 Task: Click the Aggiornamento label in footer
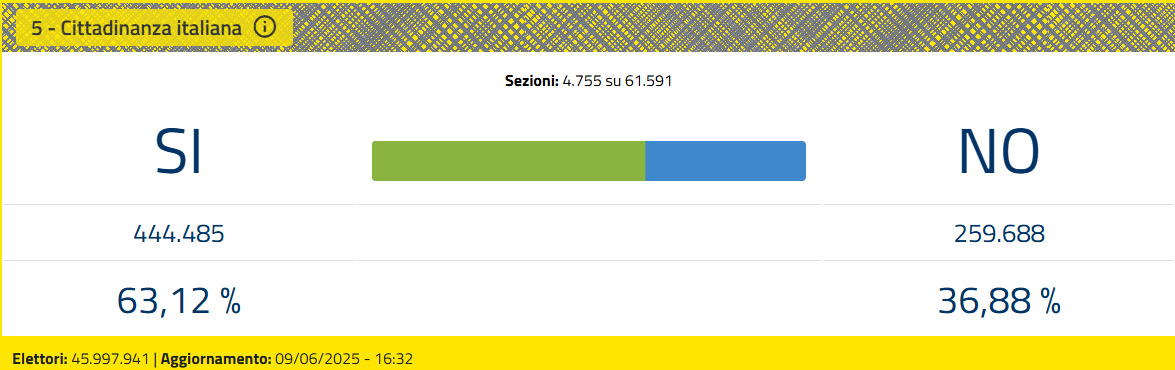pyautogui.click(x=216, y=359)
